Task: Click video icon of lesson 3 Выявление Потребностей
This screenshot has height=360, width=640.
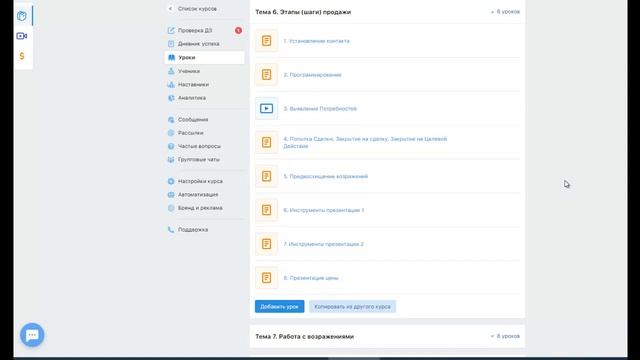Action: coord(267,109)
